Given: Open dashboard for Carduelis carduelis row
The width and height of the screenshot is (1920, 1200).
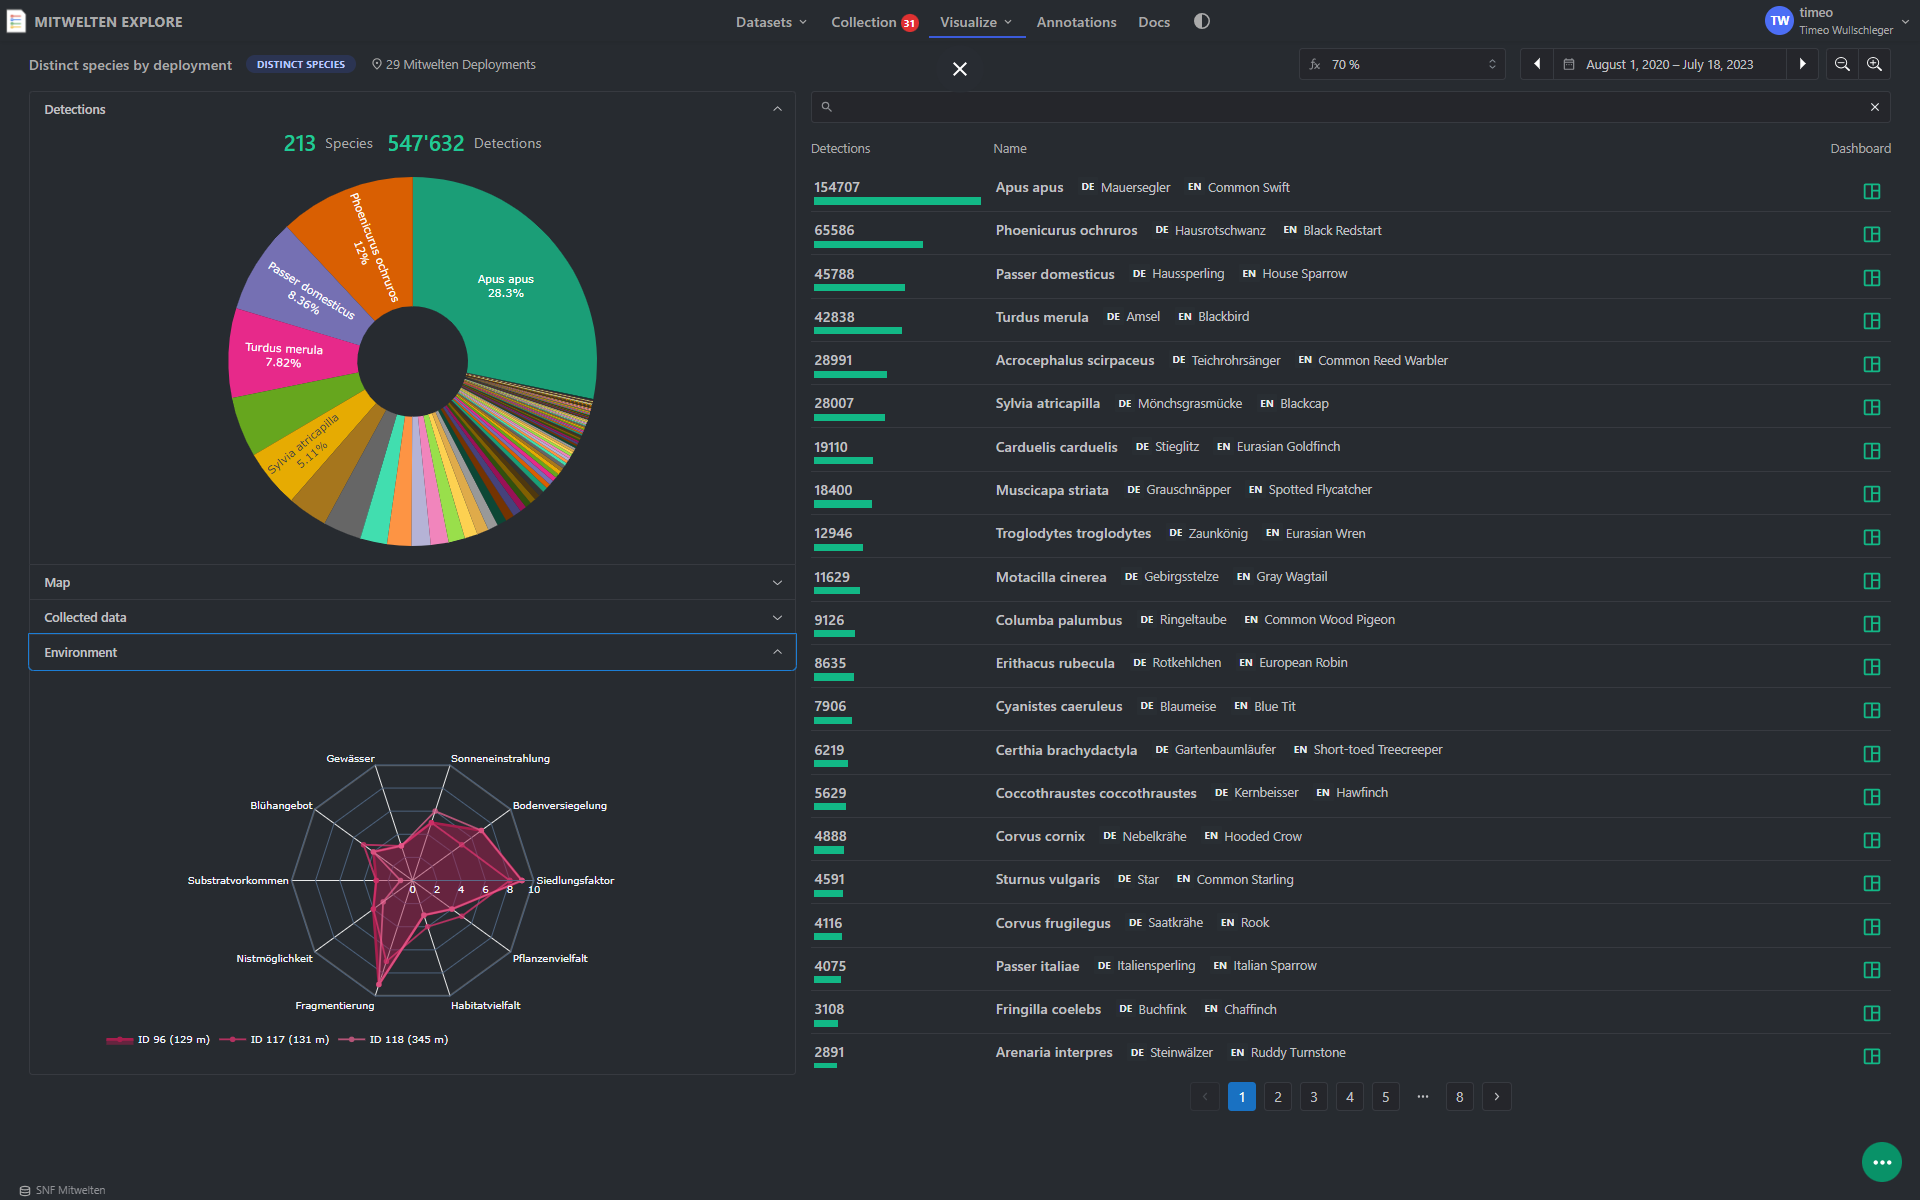Looking at the screenshot, I should point(1872,451).
